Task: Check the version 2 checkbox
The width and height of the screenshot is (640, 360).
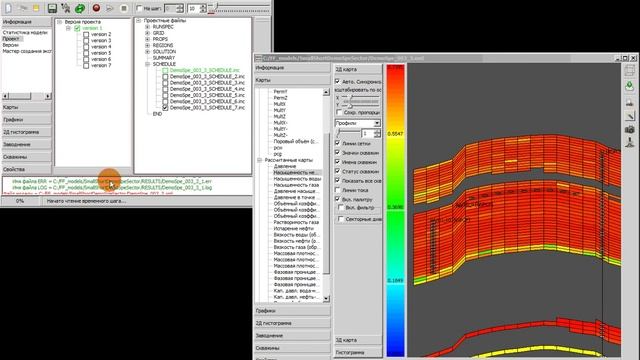Action: tap(86, 34)
